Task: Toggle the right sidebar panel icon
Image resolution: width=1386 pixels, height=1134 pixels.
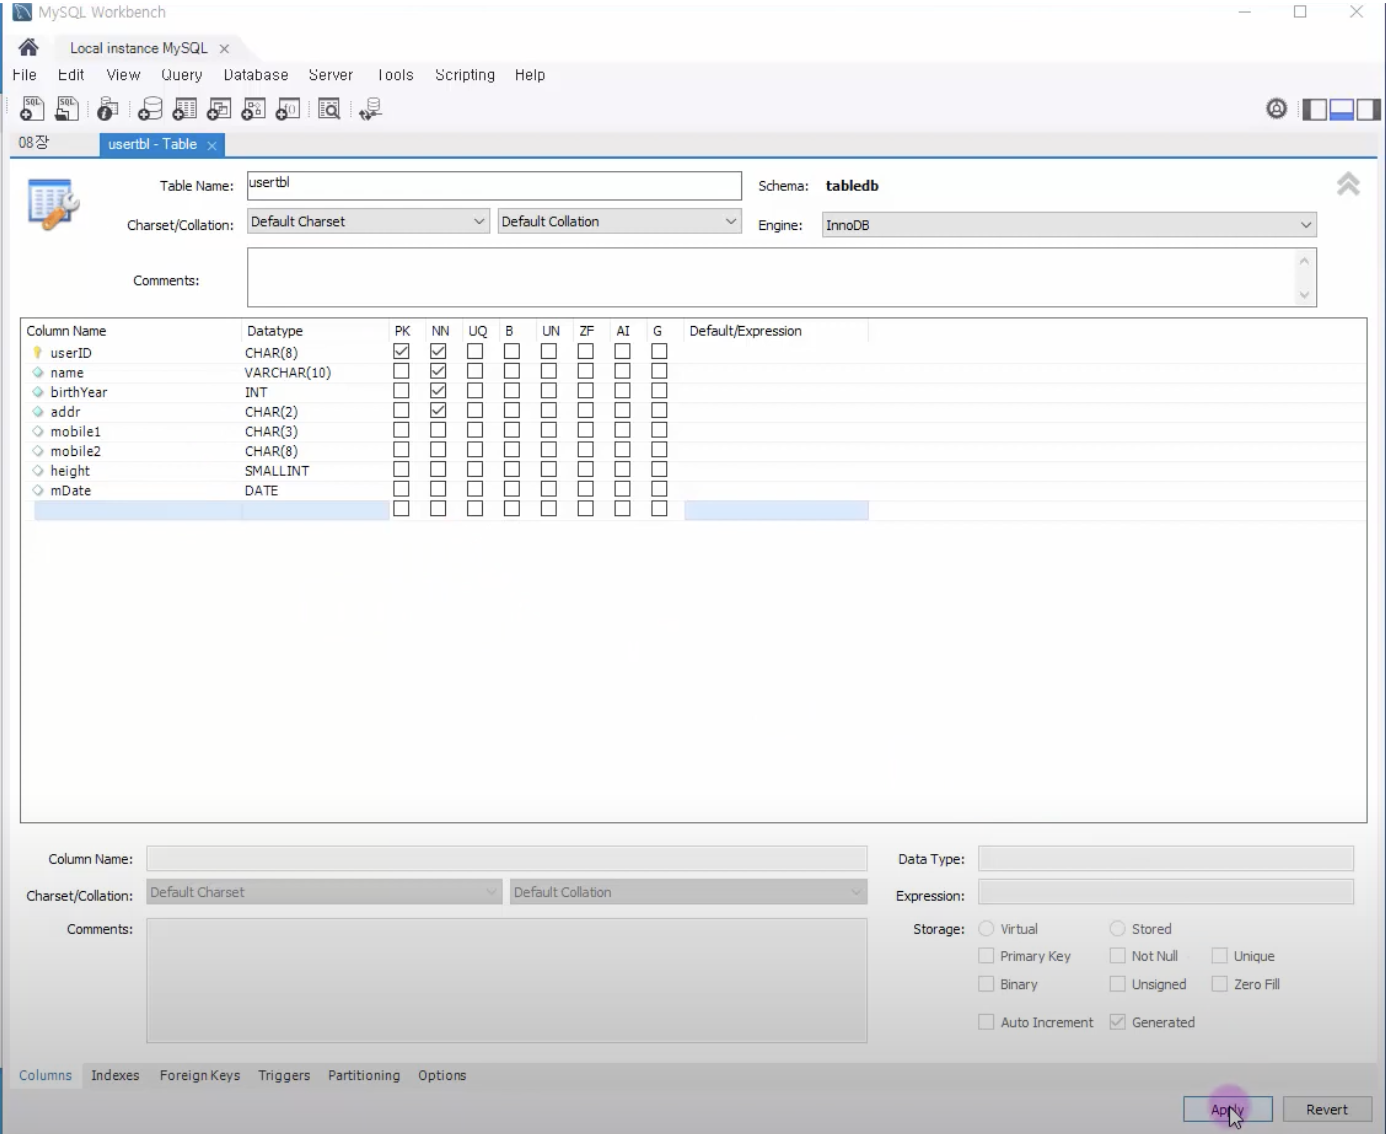Action: [1368, 109]
